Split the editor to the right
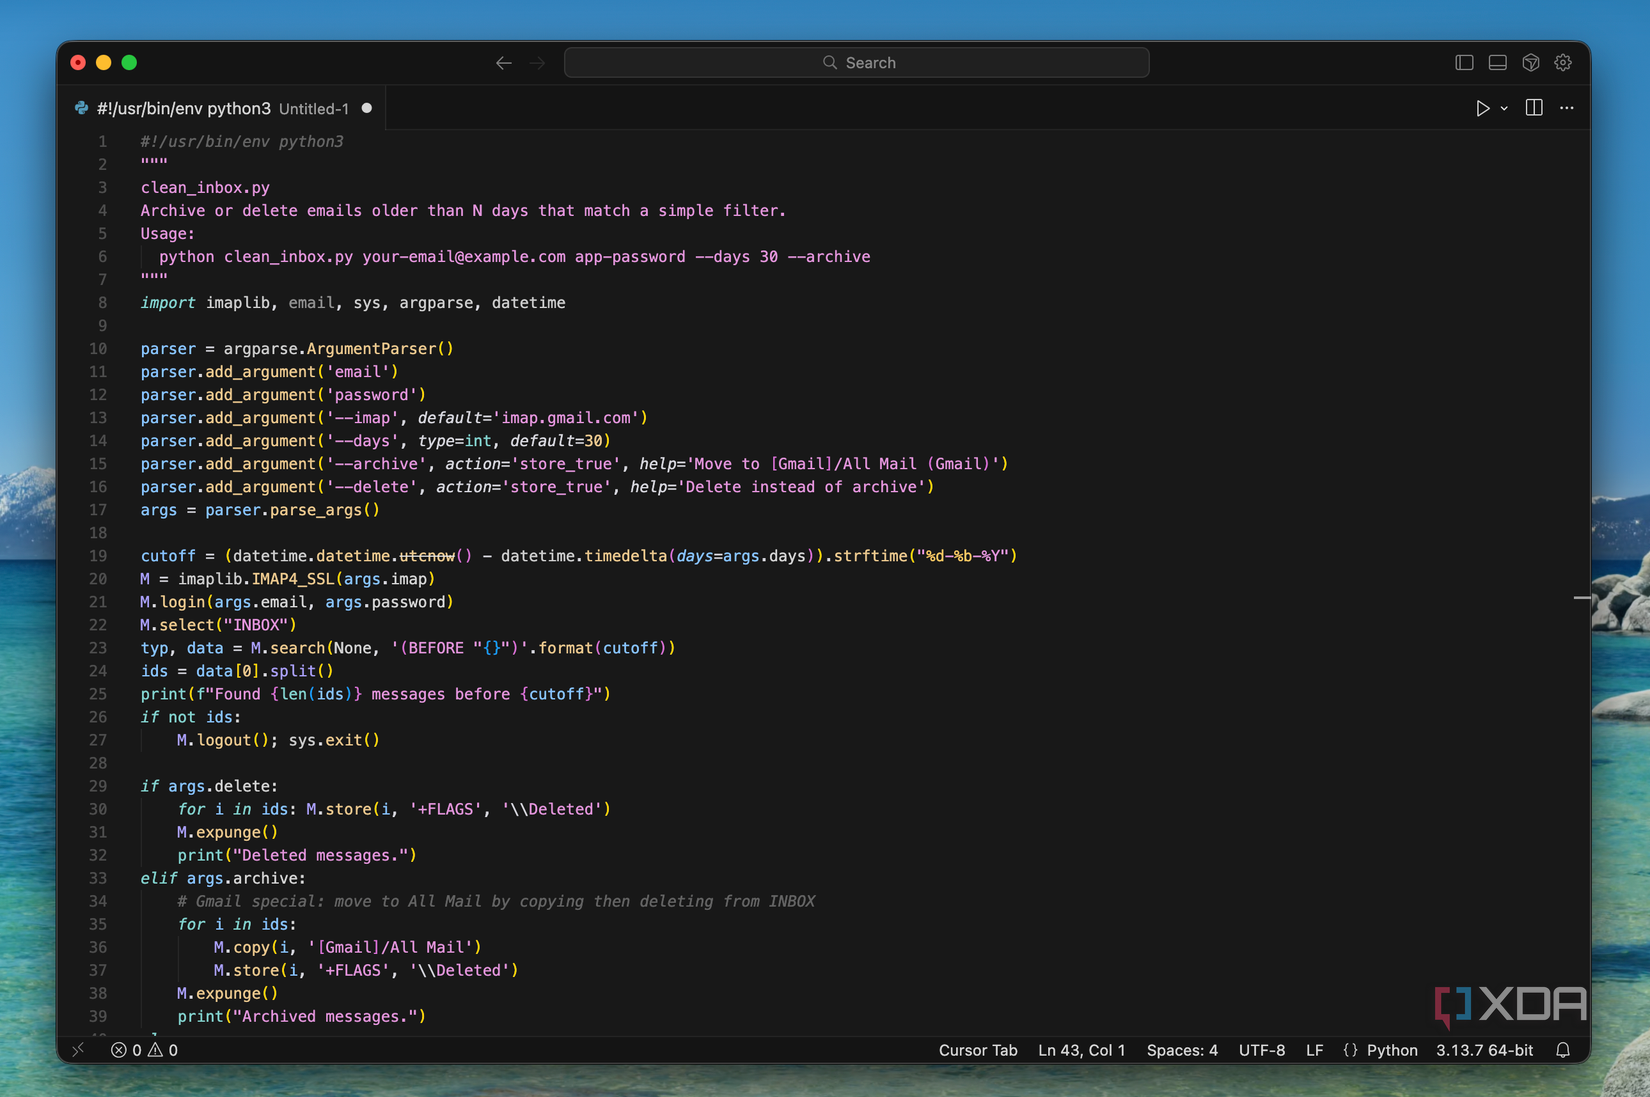 pos(1533,108)
